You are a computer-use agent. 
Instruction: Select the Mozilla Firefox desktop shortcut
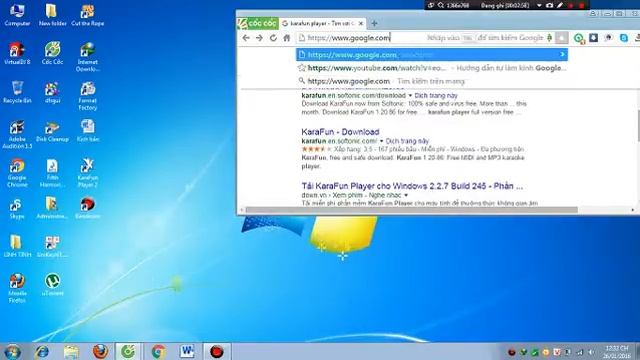point(17,288)
